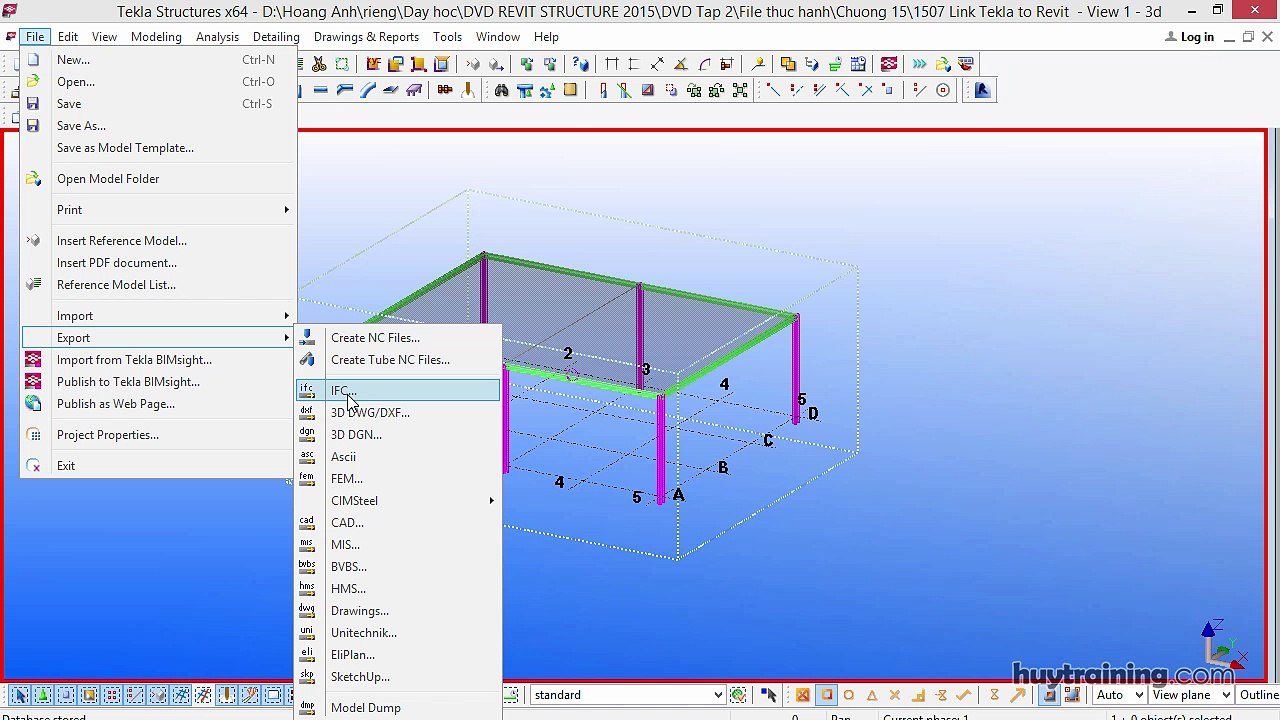Toggle the highlighted square end-point snap switch
The image size is (1280, 720).
point(826,695)
